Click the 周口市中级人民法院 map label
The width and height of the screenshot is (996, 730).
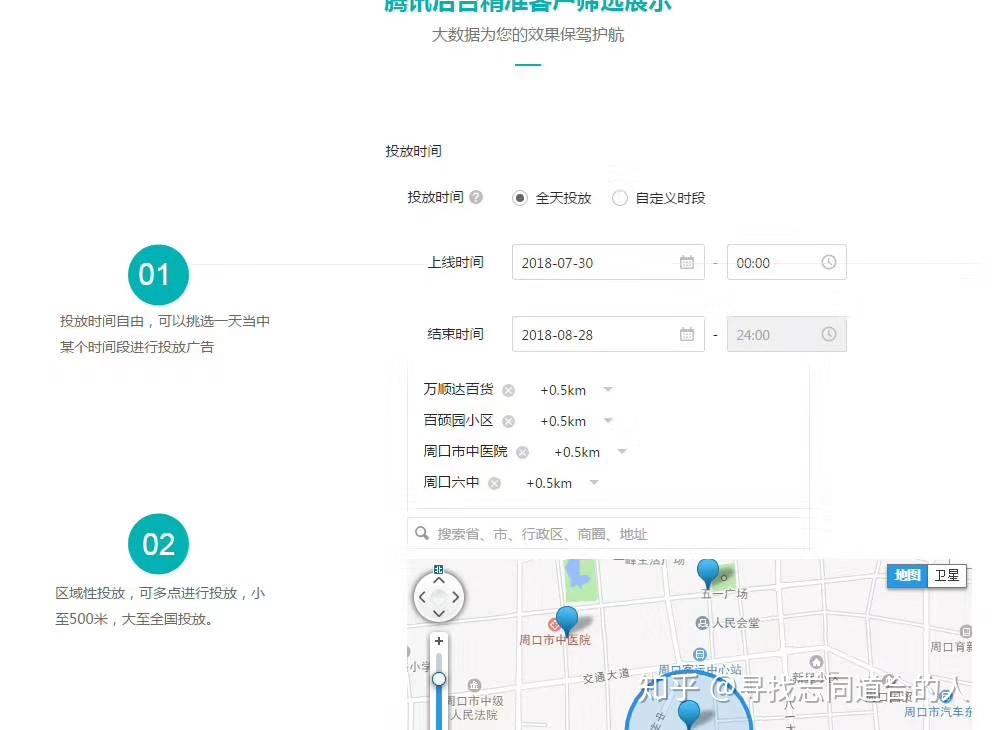[474, 708]
